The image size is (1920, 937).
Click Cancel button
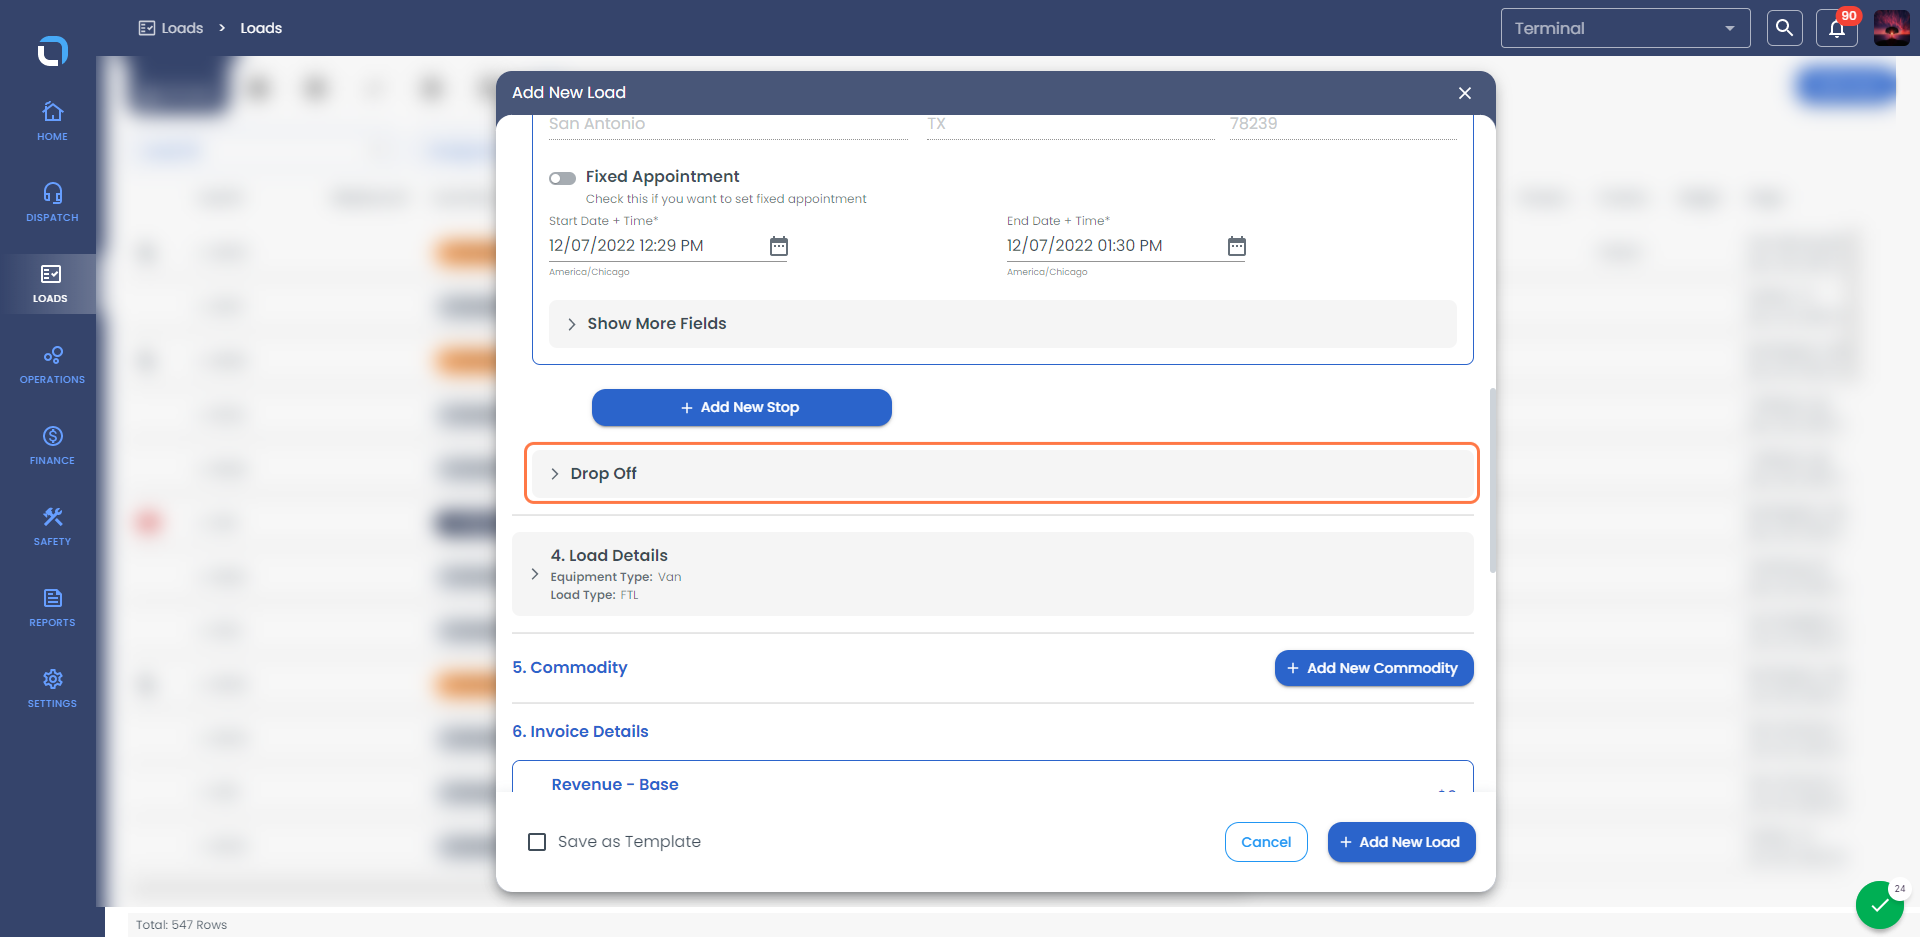click(x=1266, y=842)
